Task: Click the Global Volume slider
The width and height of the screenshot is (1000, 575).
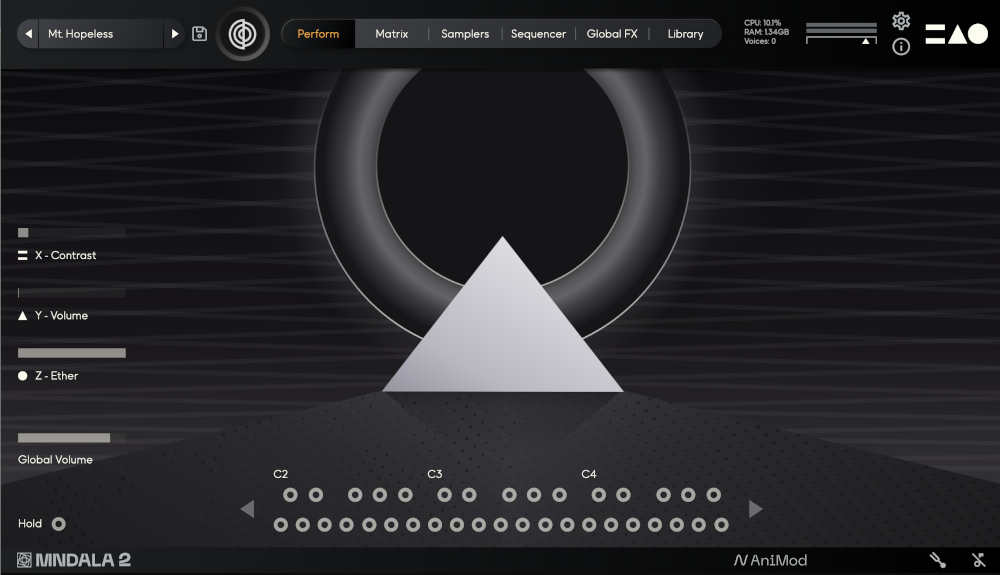Action: 64,438
